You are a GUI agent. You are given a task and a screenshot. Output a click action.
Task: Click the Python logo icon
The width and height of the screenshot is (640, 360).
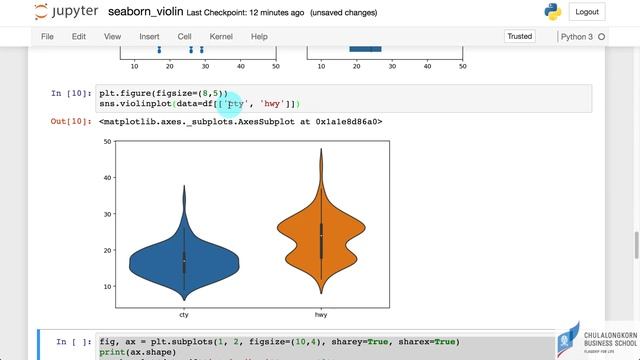click(x=552, y=12)
